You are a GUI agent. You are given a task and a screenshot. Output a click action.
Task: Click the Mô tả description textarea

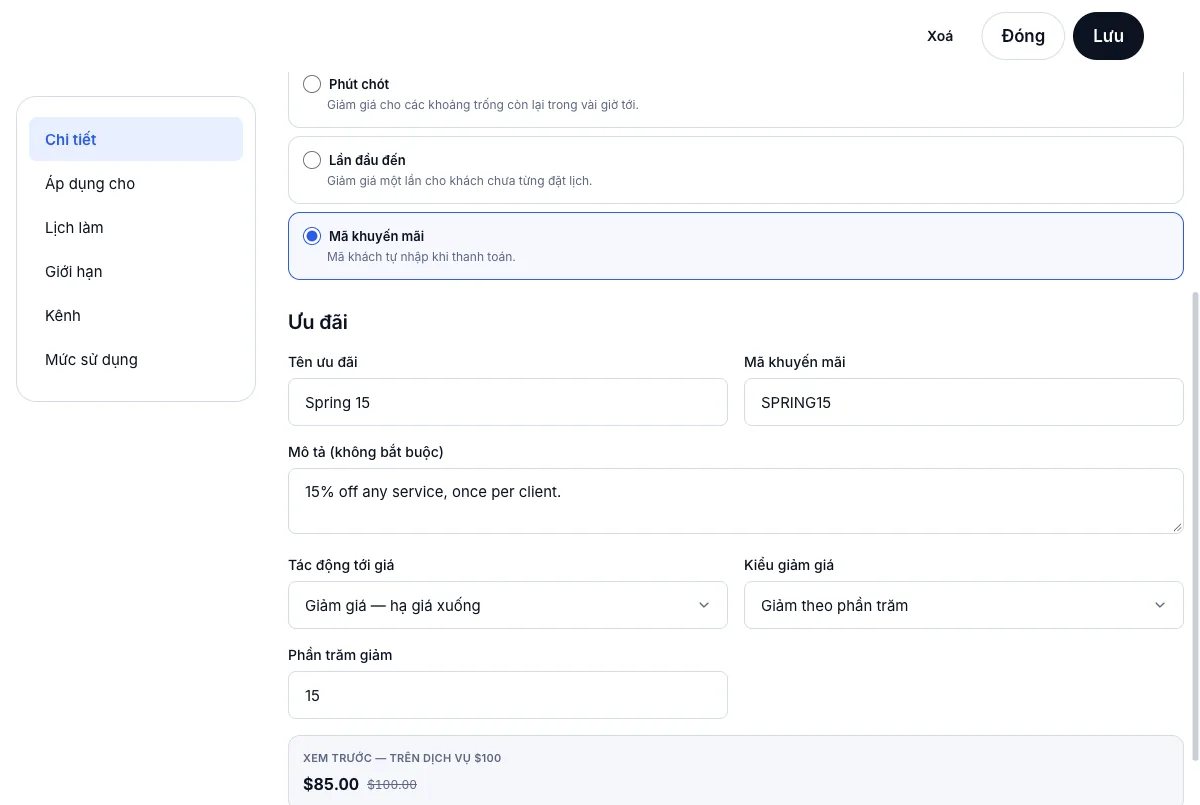coord(736,501)
